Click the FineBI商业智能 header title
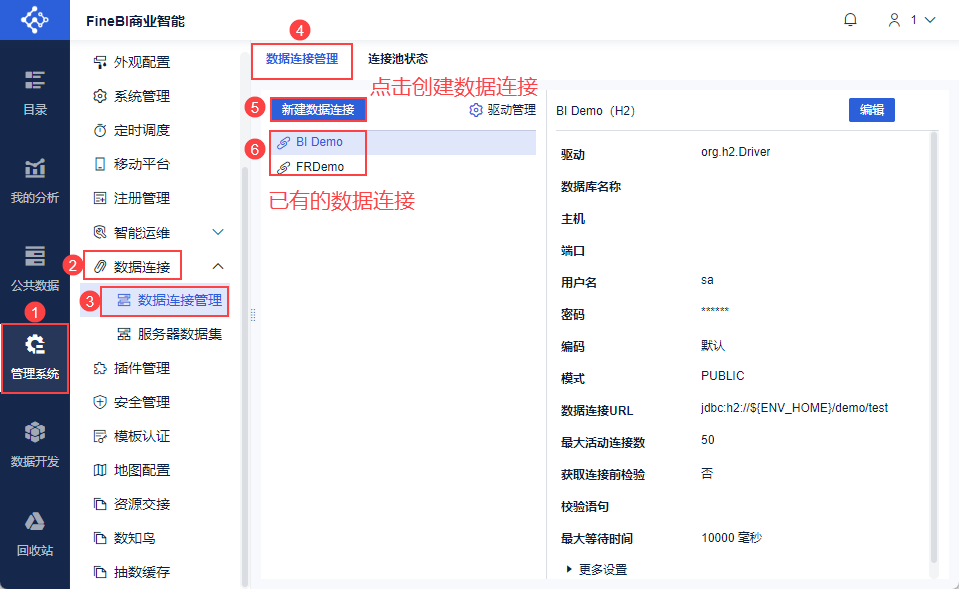Image resolution: width=959 pixels, height=589 pixels. click(x=135, y=21)
